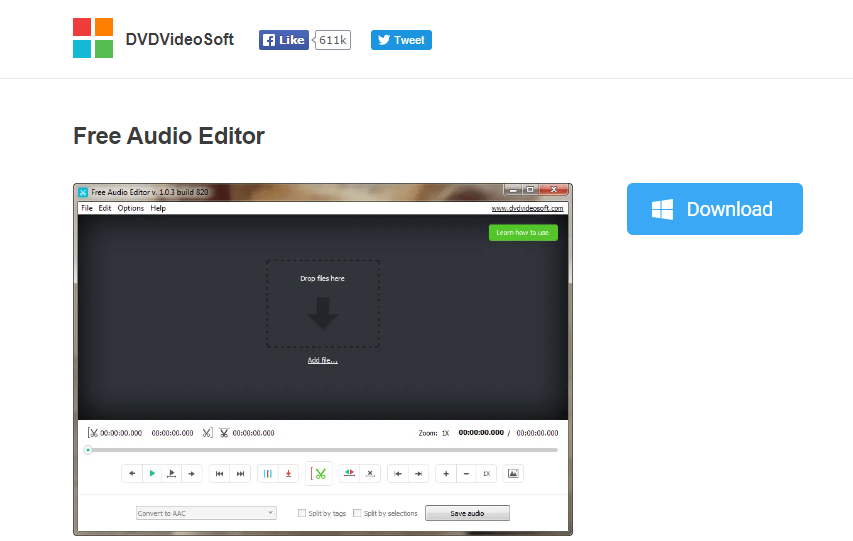Click the cut marker scissors time icon
853x541 pixels.
tap(224, 433)
